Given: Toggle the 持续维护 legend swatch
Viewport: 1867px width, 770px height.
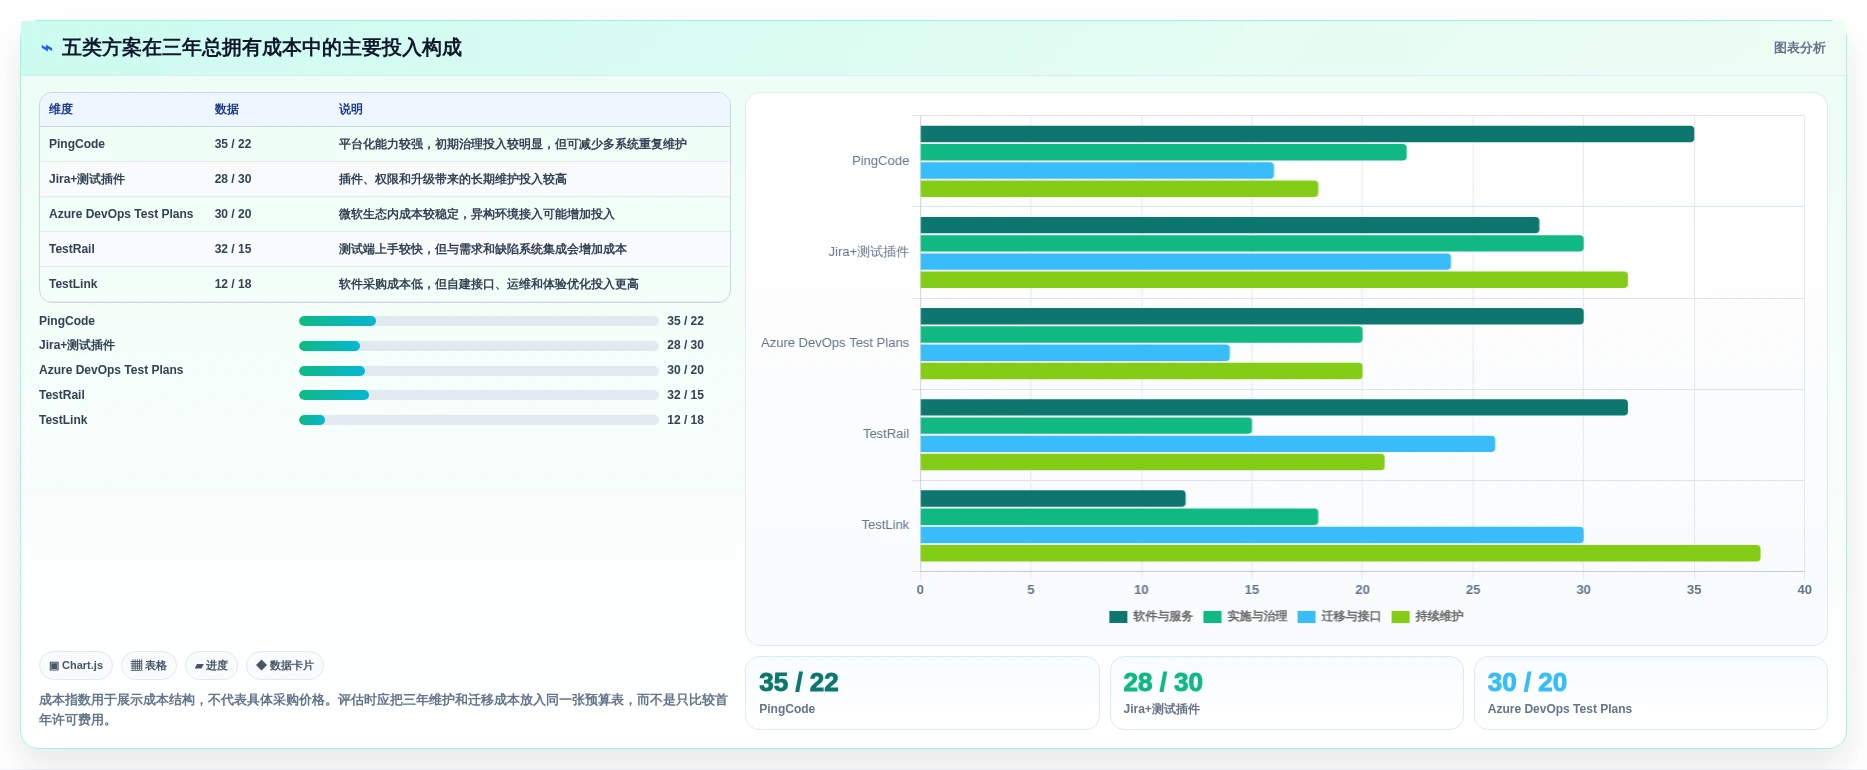Looking at the screenshot, I should [x=1400, y=617].
